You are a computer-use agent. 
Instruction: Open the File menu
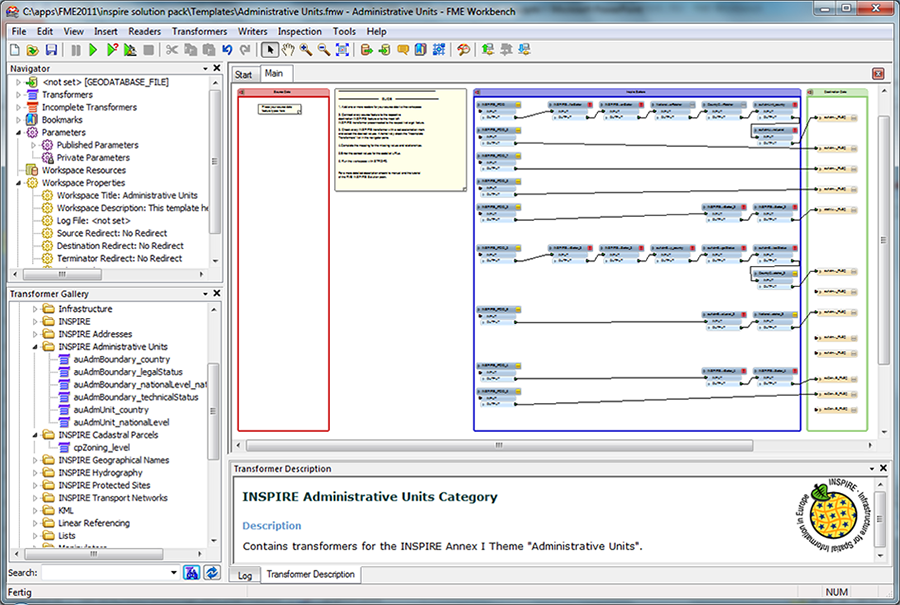pos(19,32)
